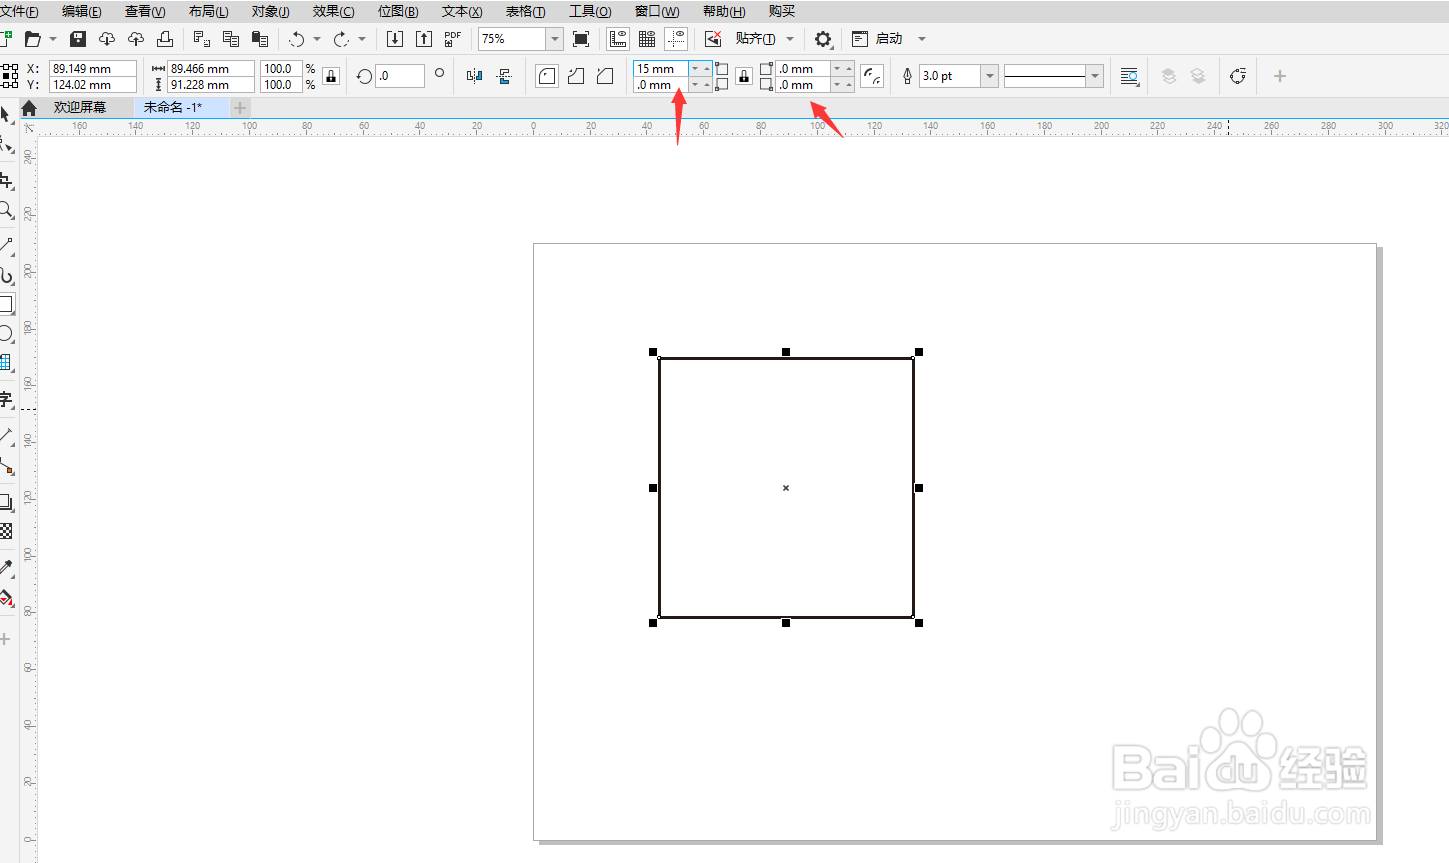This screenshot has height=863, width=1449.
Task: Copy the selection with the copy icon
Action: click(231, 39)
